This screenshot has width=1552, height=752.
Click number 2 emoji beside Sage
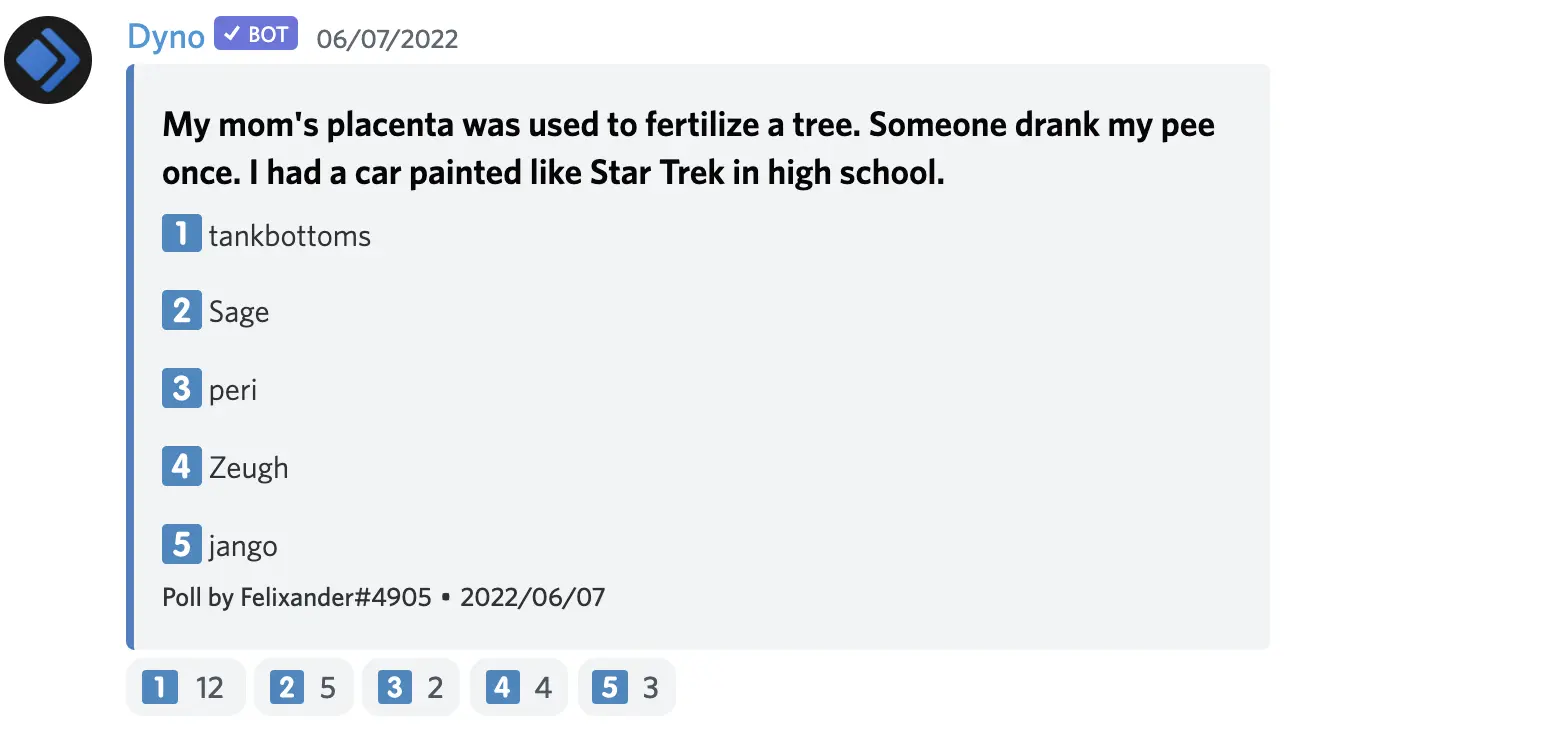pyautogui.click(x=181, y=311)
